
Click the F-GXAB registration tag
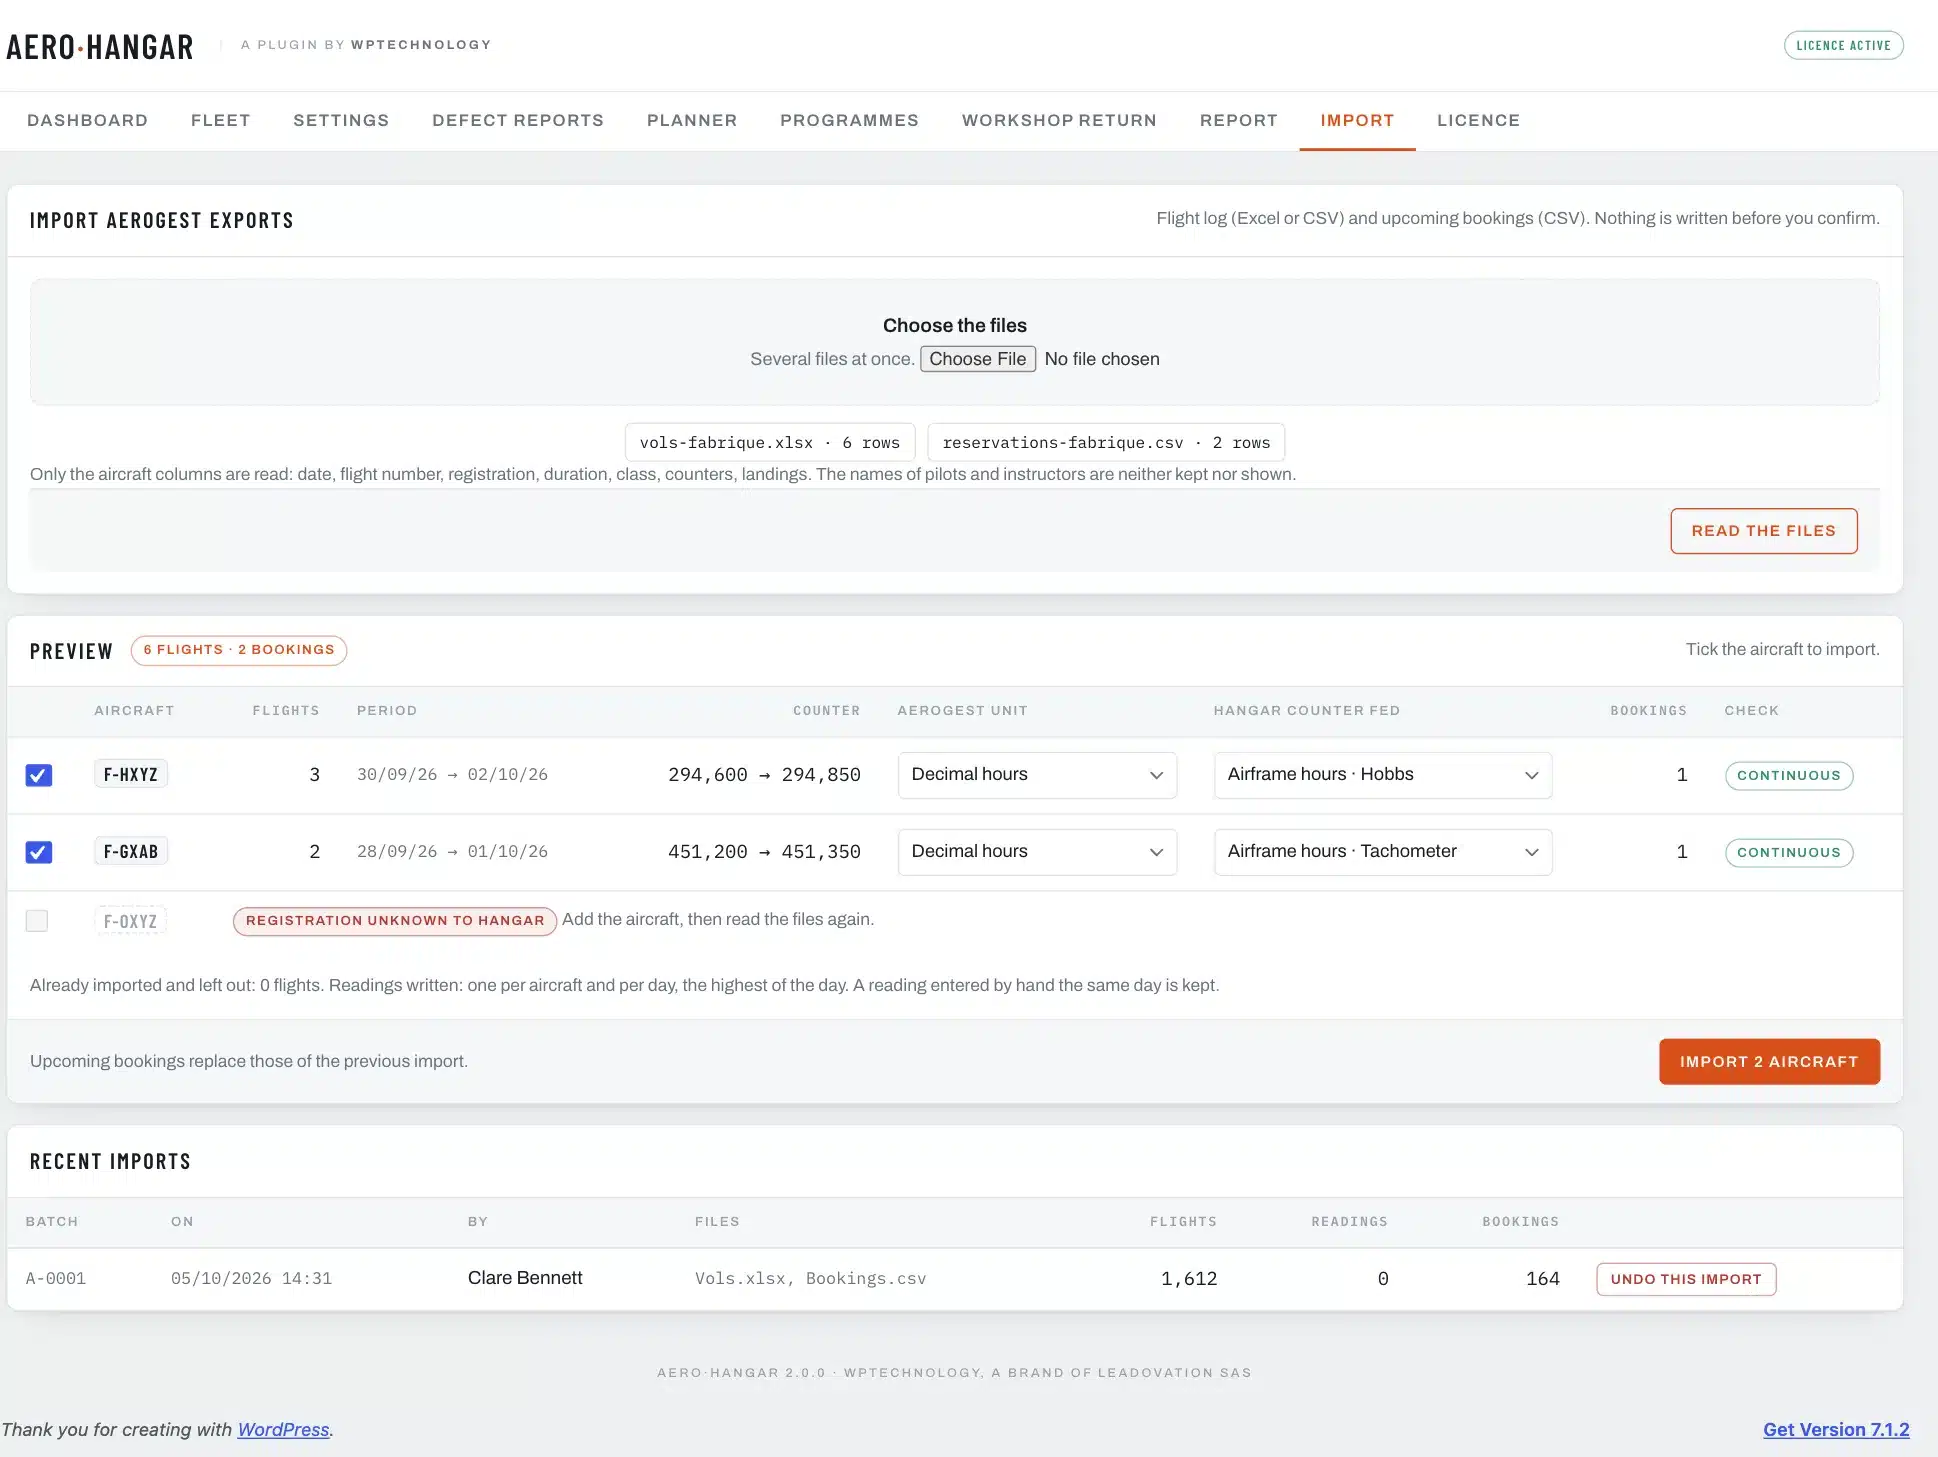coord(131,852)
